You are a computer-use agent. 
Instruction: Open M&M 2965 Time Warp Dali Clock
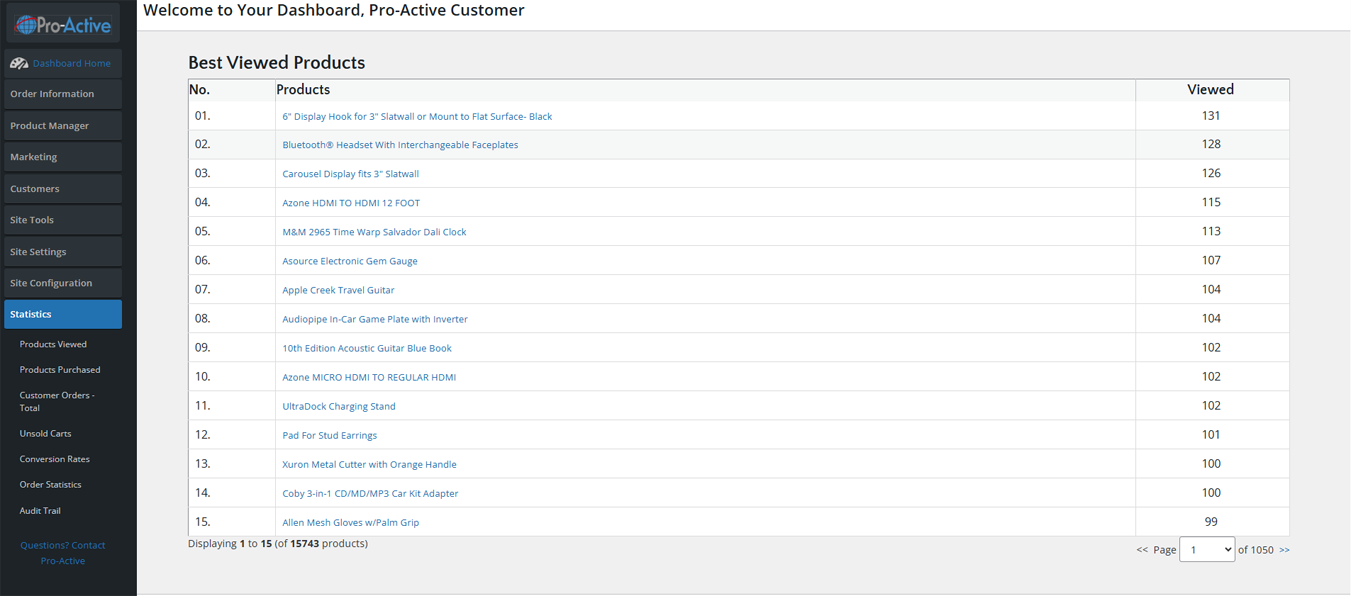click(374, 232)
